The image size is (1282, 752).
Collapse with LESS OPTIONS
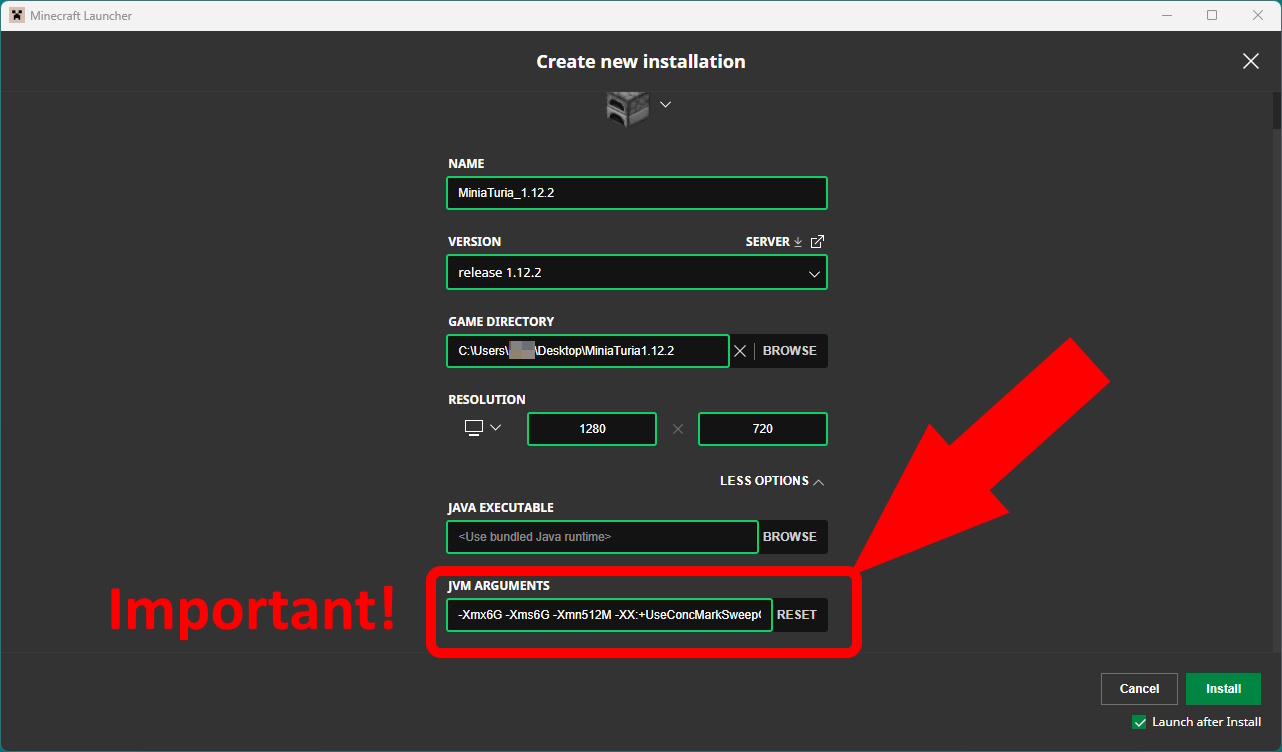point(772,481)
